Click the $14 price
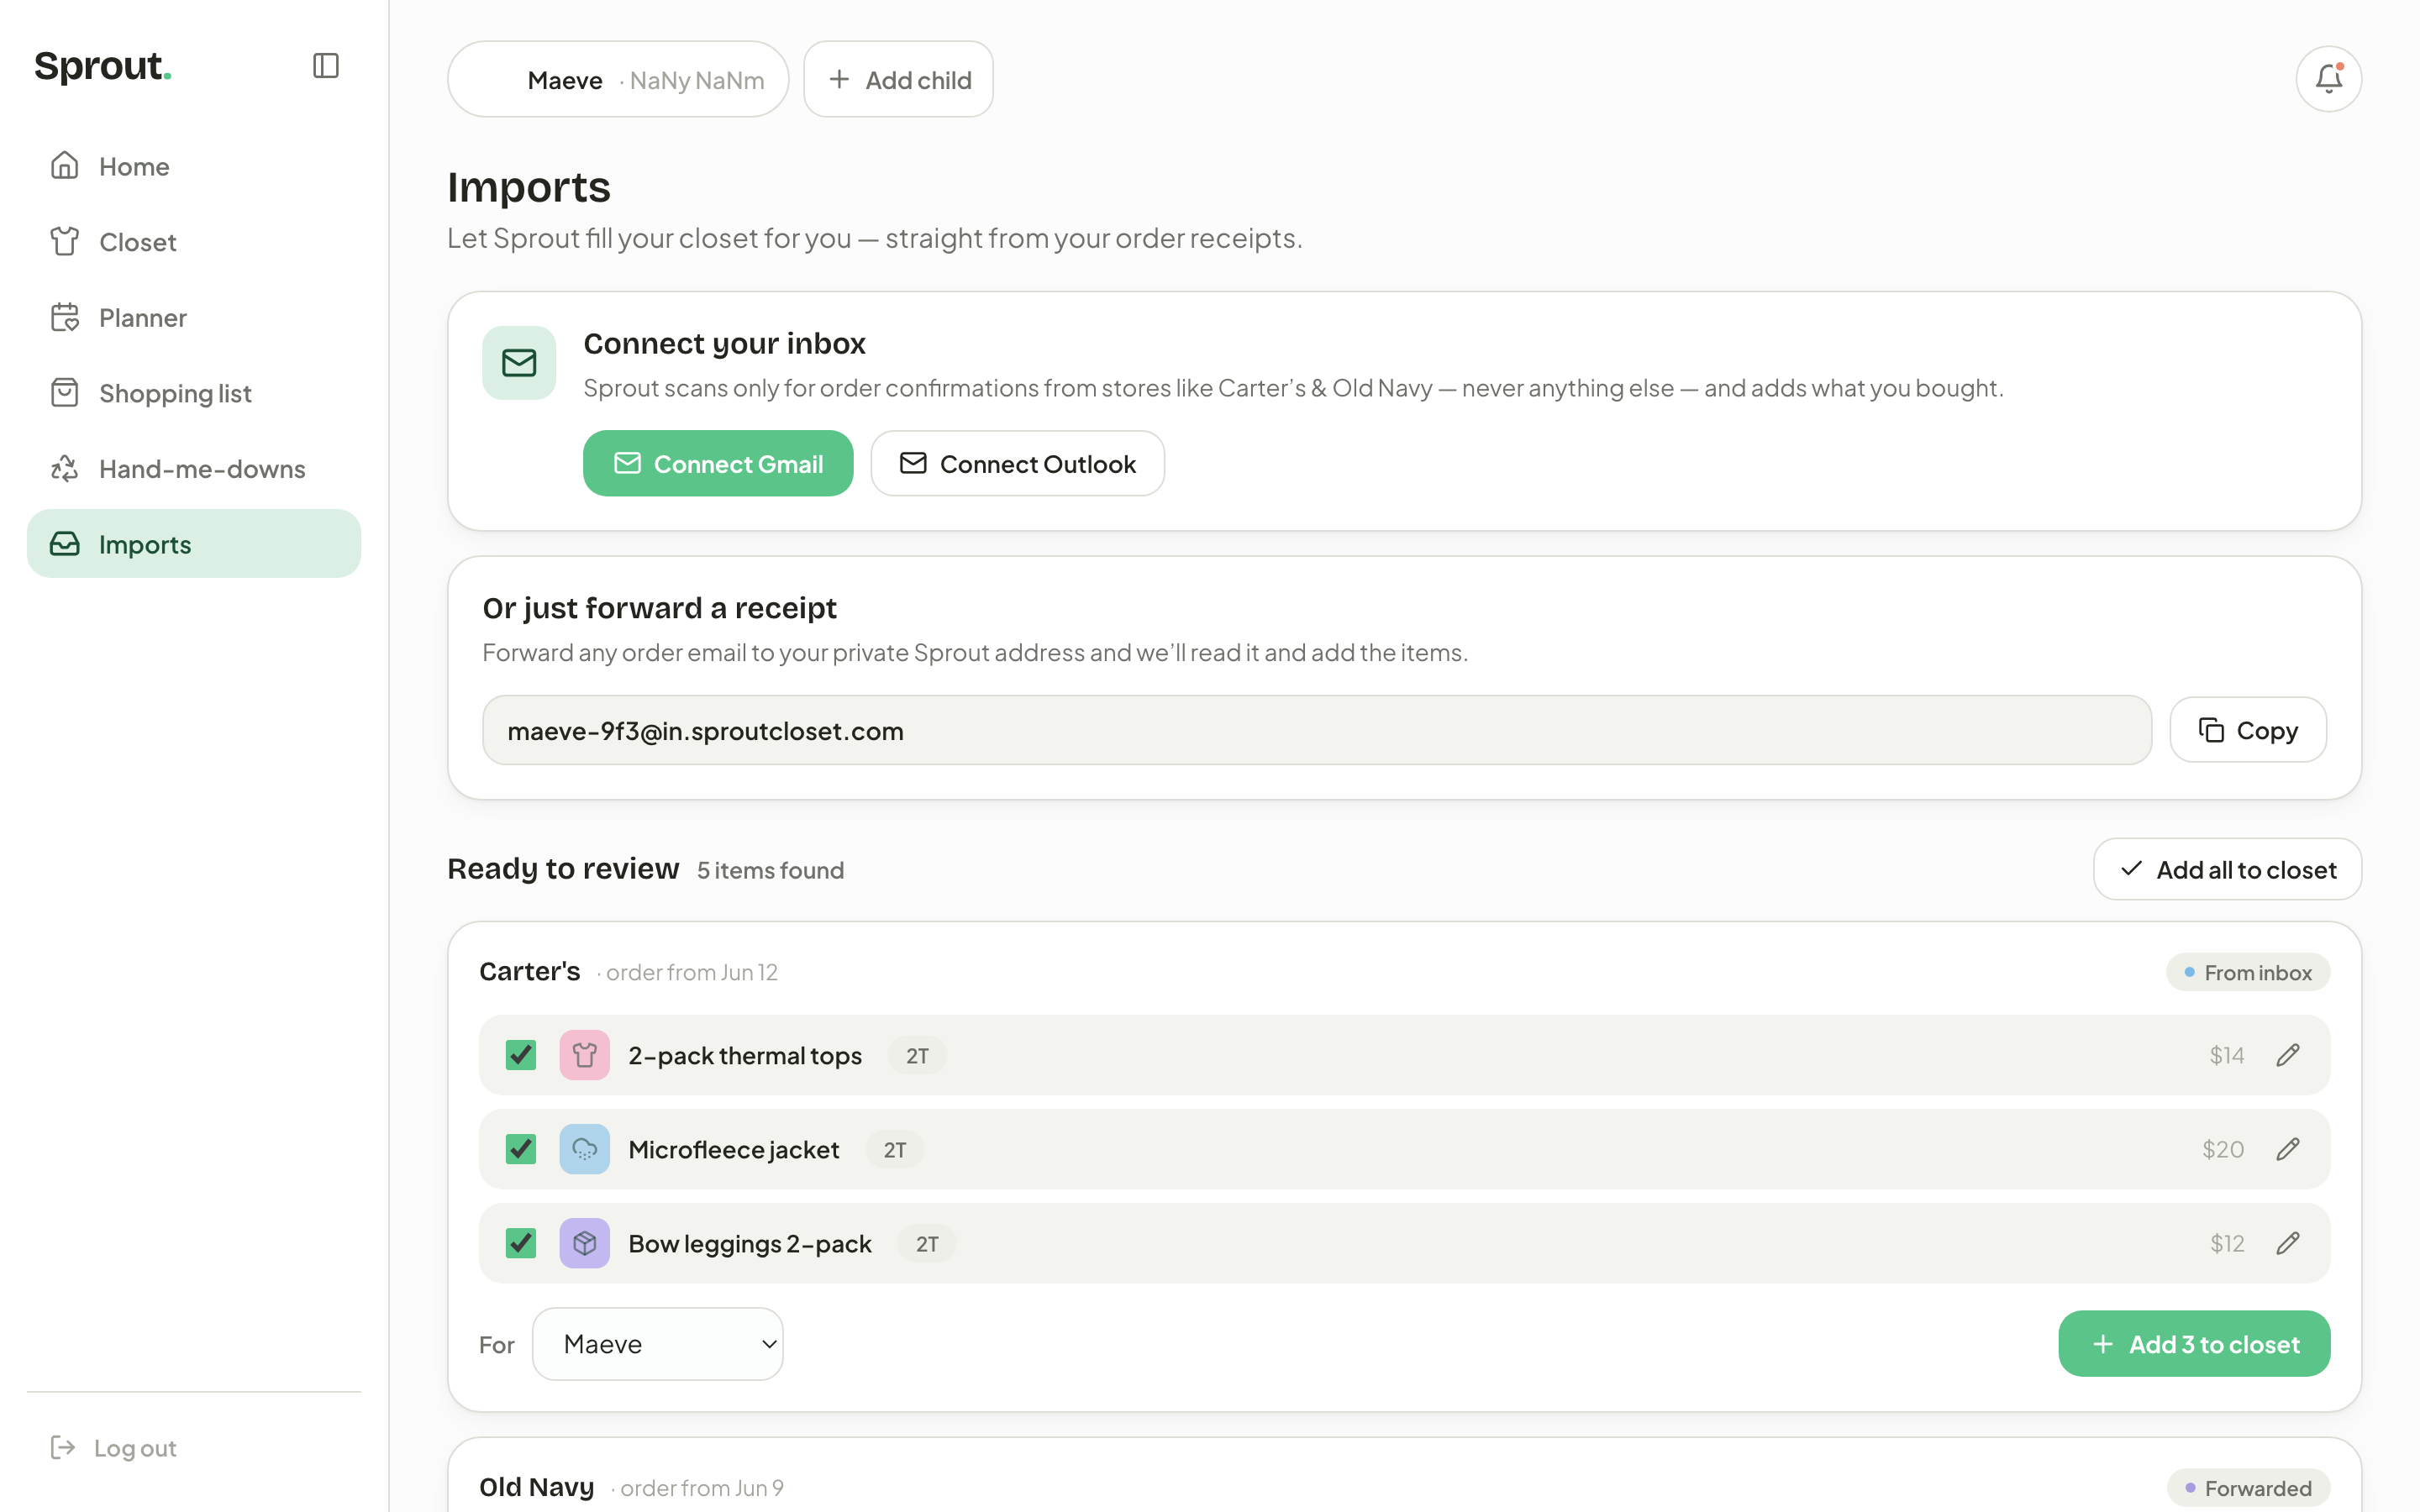Screen dimensions: 2420x1512 [x=2226, y=1056]
